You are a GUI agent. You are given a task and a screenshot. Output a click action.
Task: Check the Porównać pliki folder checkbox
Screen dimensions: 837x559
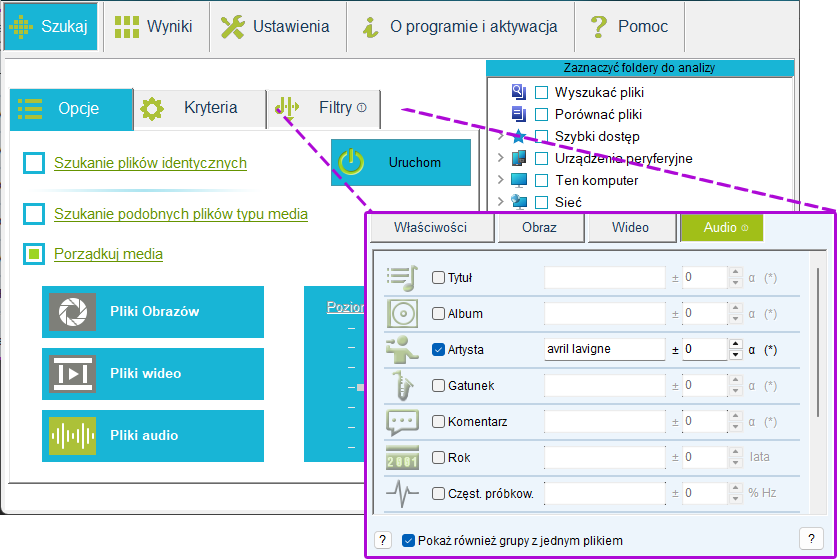pyautogui.click(x=541, y=114)
